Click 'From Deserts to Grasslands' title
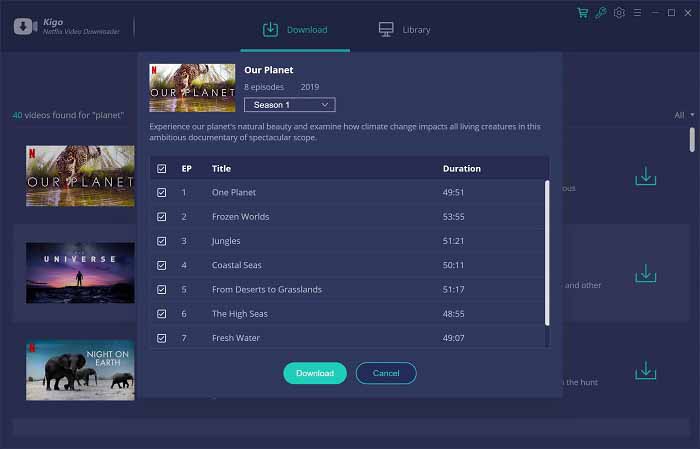The height and width of the screenshot is (449, 700). tap(267, 290)
